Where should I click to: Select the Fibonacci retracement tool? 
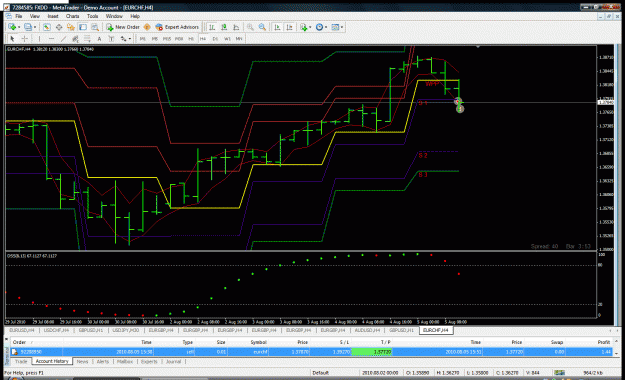(87, 39)
